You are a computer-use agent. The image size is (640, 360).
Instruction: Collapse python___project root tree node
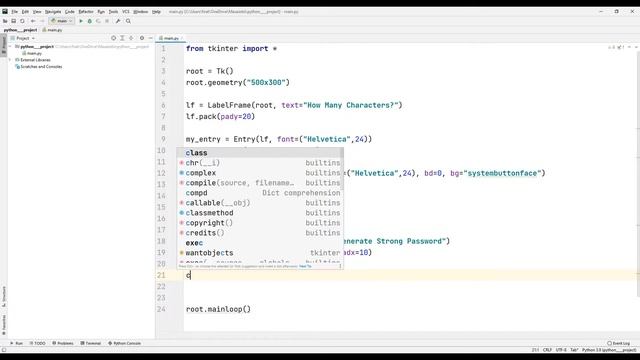11,47
